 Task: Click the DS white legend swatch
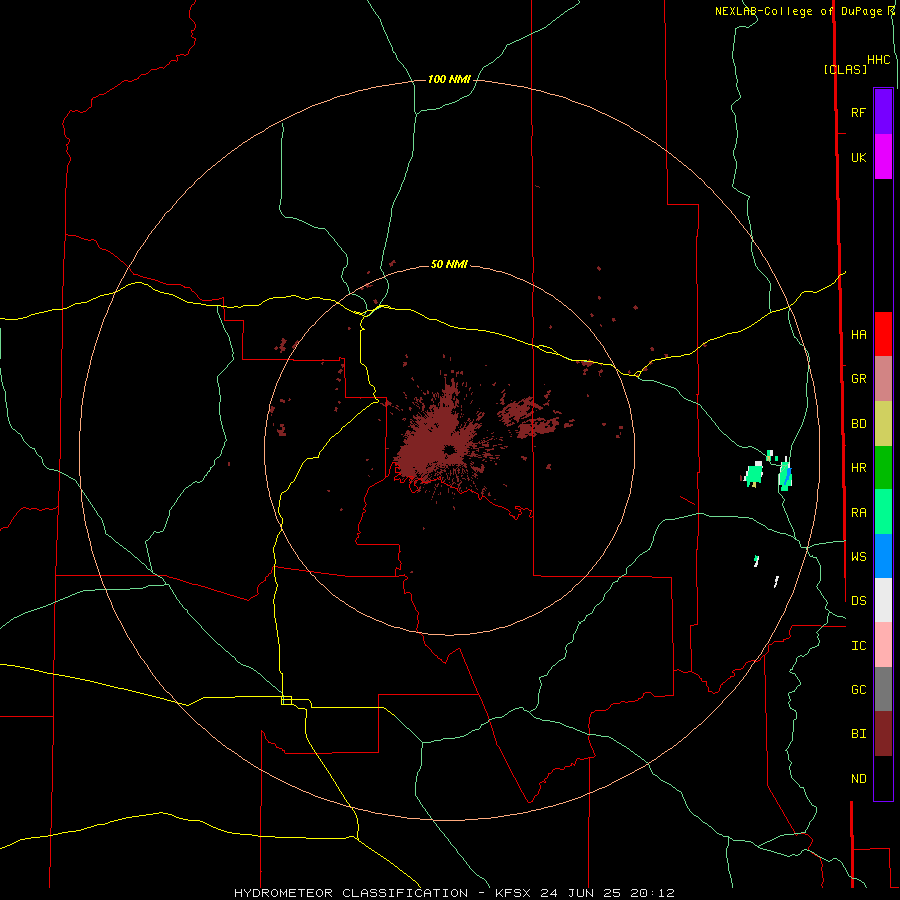point(883,600)
